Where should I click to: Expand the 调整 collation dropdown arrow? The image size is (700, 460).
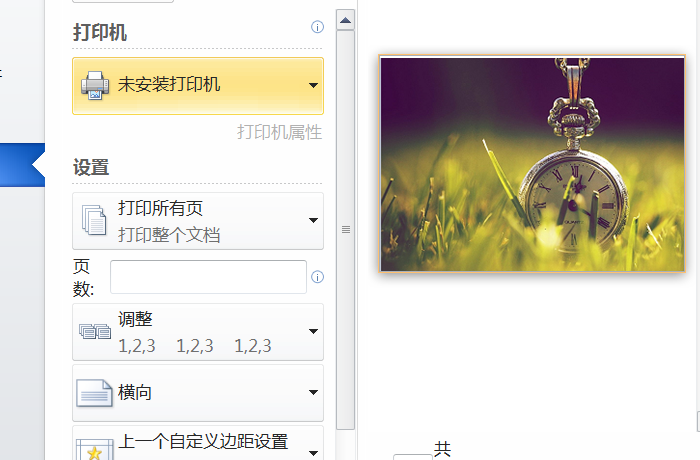click(313, 331)
